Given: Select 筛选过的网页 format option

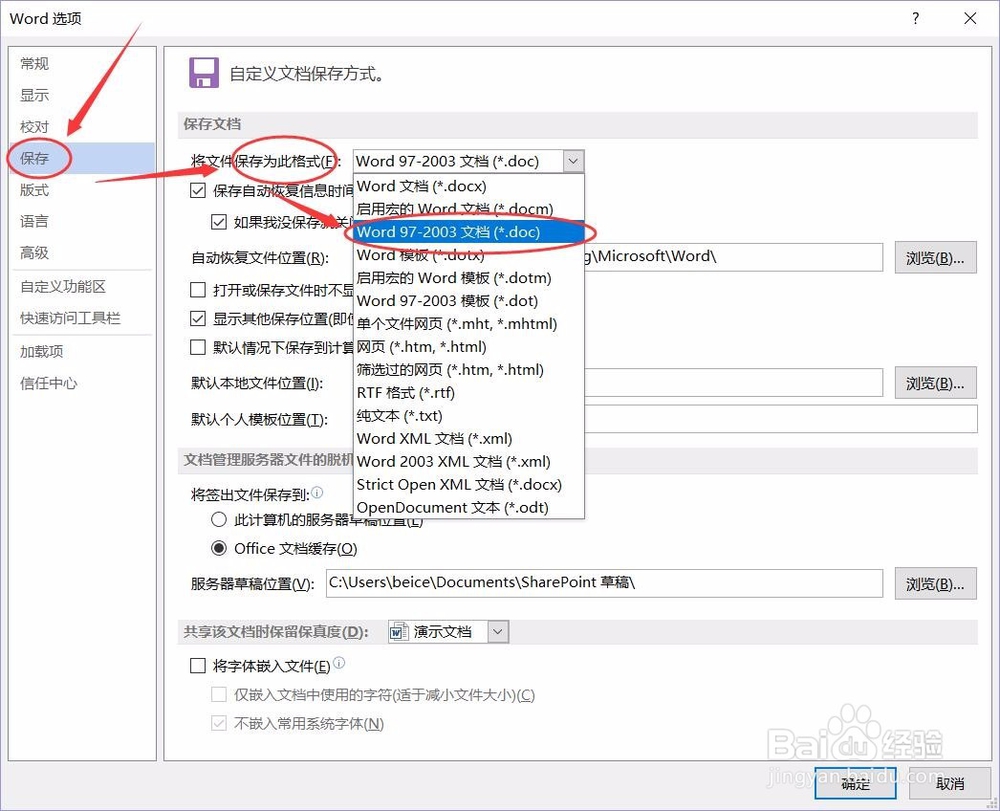Looking at the screenshot, I should pyautogui.click(x=469, y=370).
